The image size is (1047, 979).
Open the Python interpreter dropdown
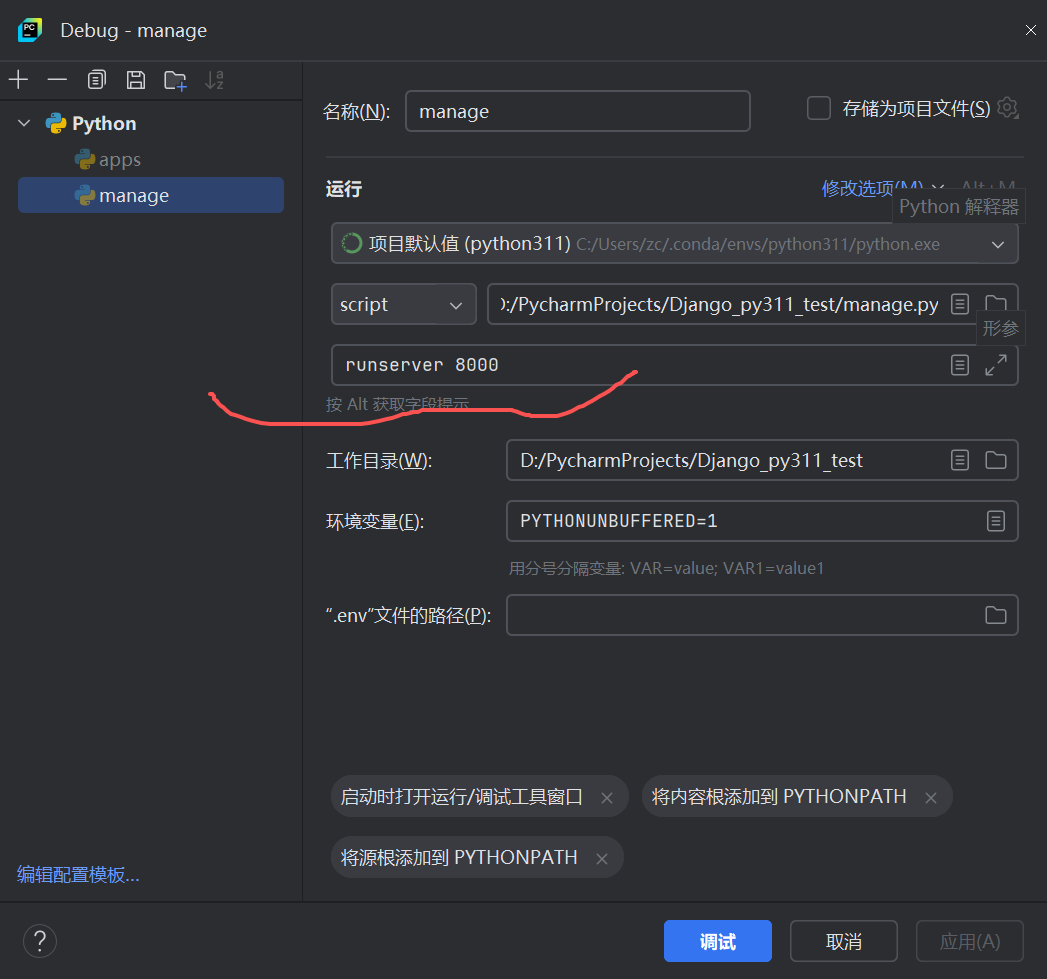click(x=674, y=244)
